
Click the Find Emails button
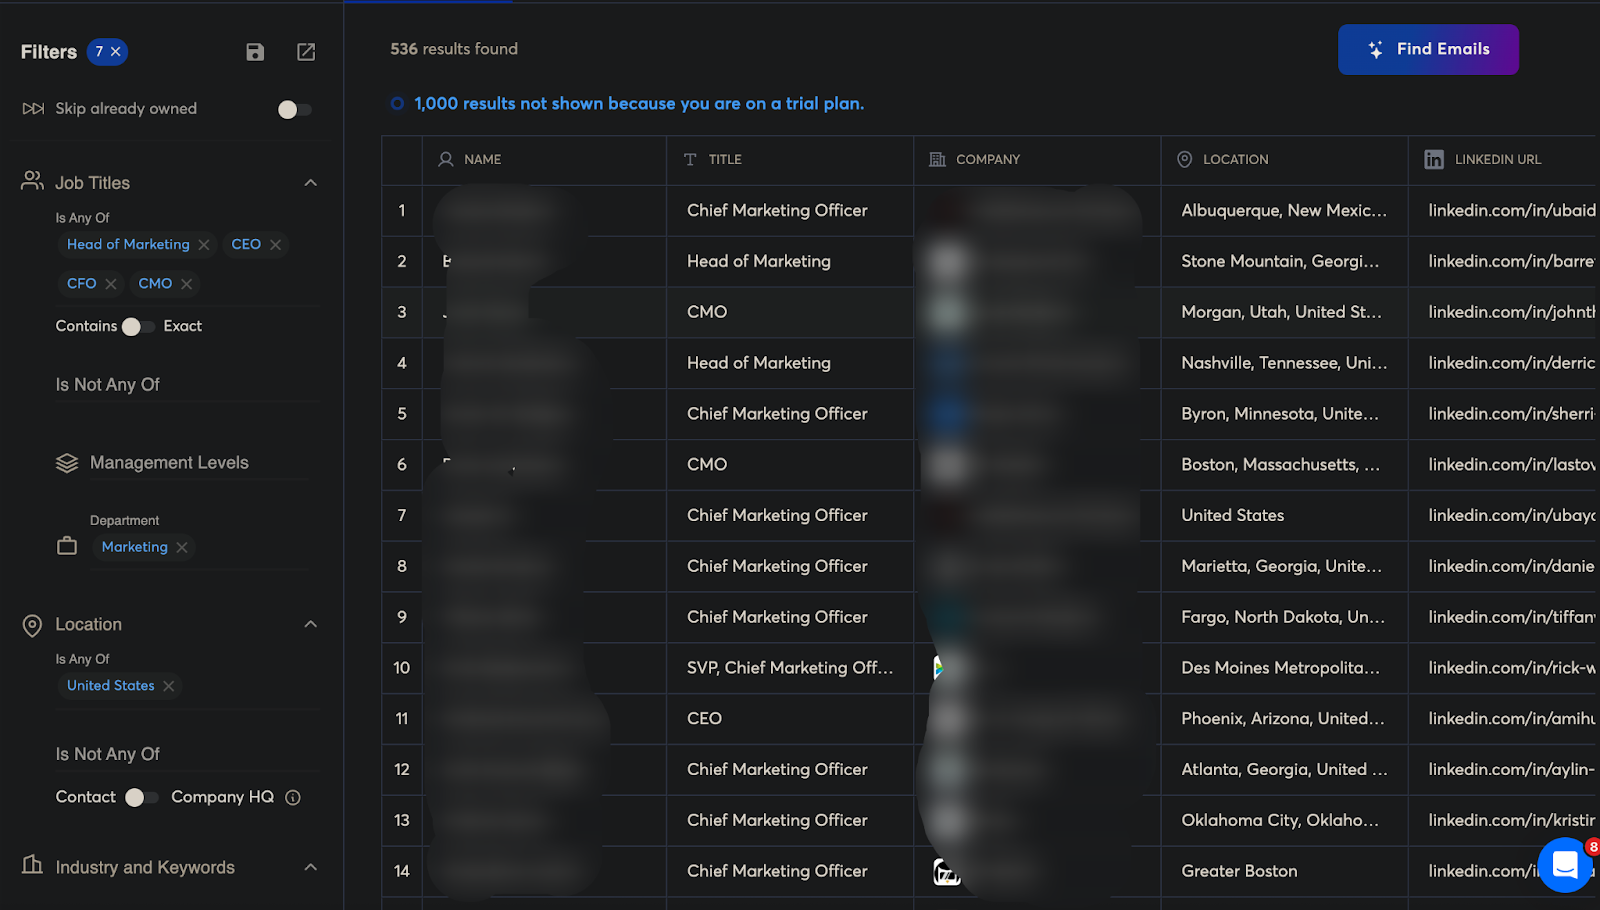click(1427, 49)
